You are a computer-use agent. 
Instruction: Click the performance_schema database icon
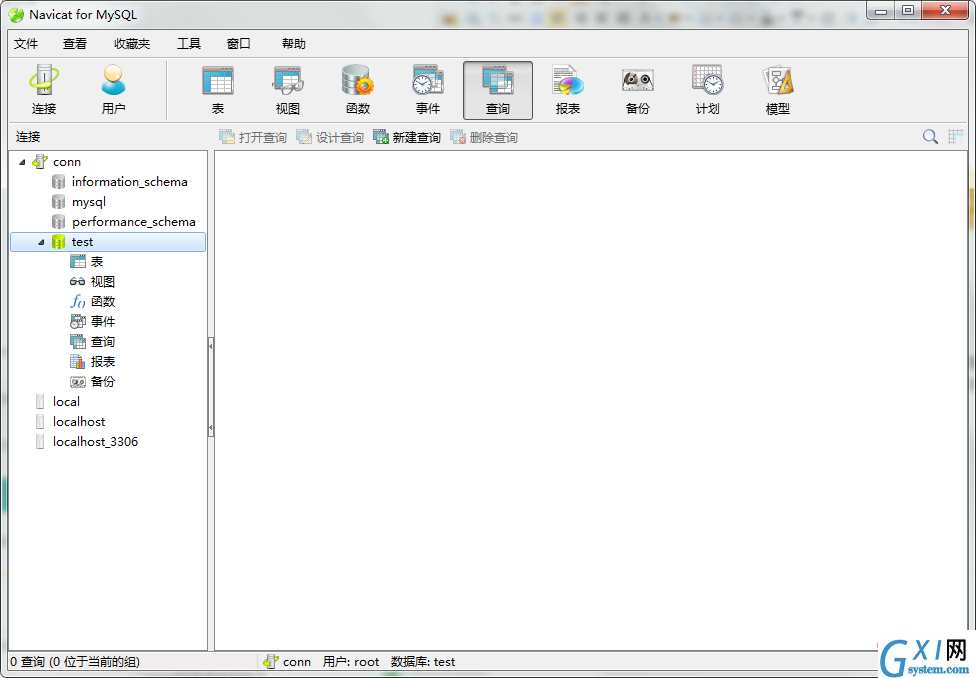coord(59,222)
